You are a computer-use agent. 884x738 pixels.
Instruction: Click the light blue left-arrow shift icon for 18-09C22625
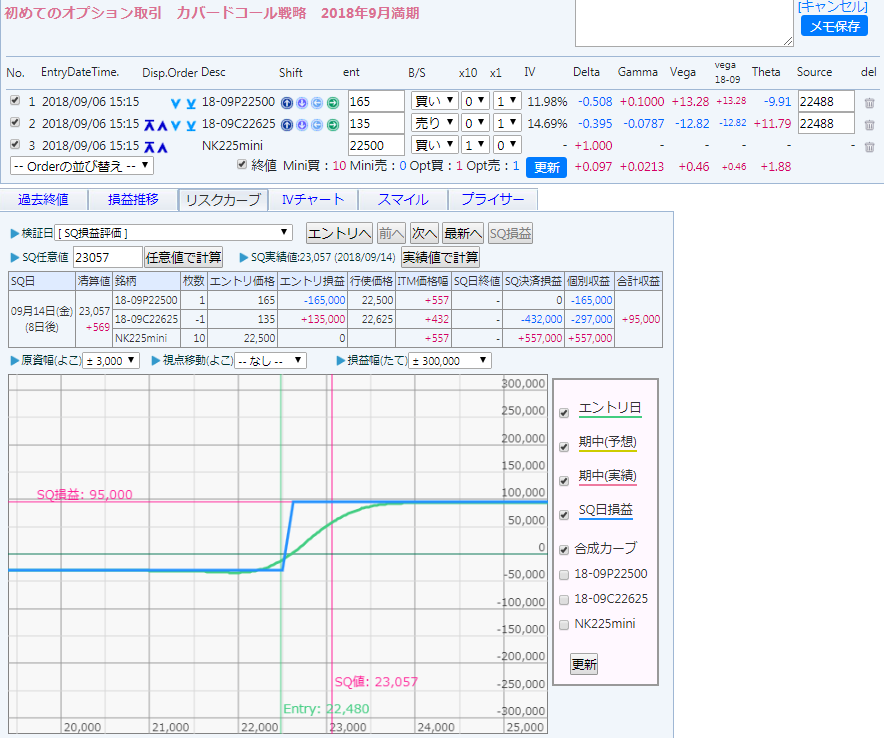click(317, 125)
